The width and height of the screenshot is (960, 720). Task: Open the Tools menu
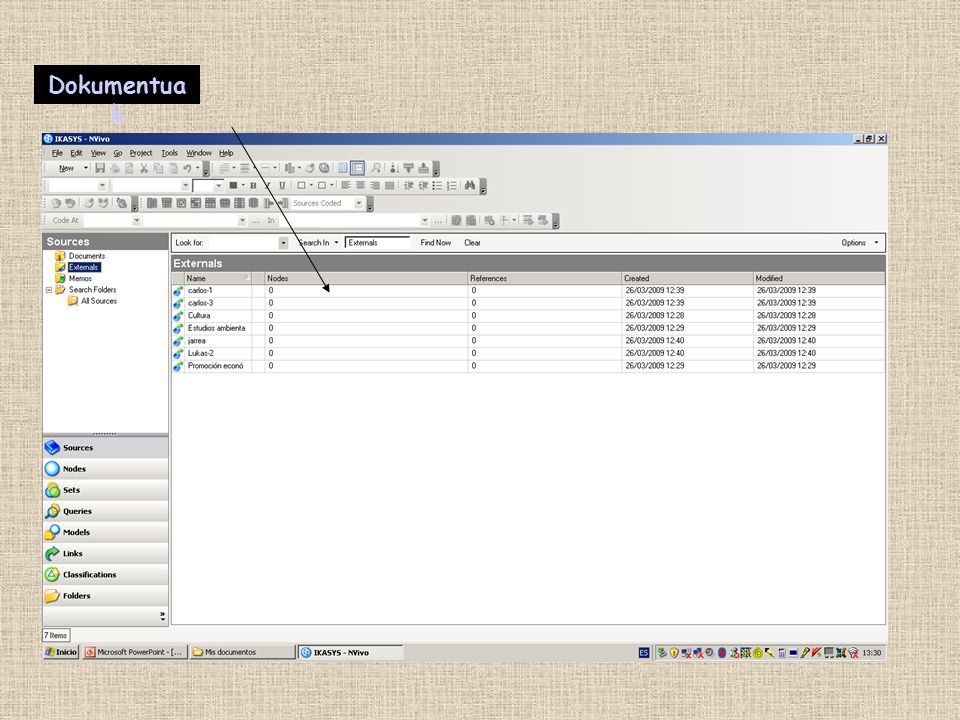click(170, 153)
